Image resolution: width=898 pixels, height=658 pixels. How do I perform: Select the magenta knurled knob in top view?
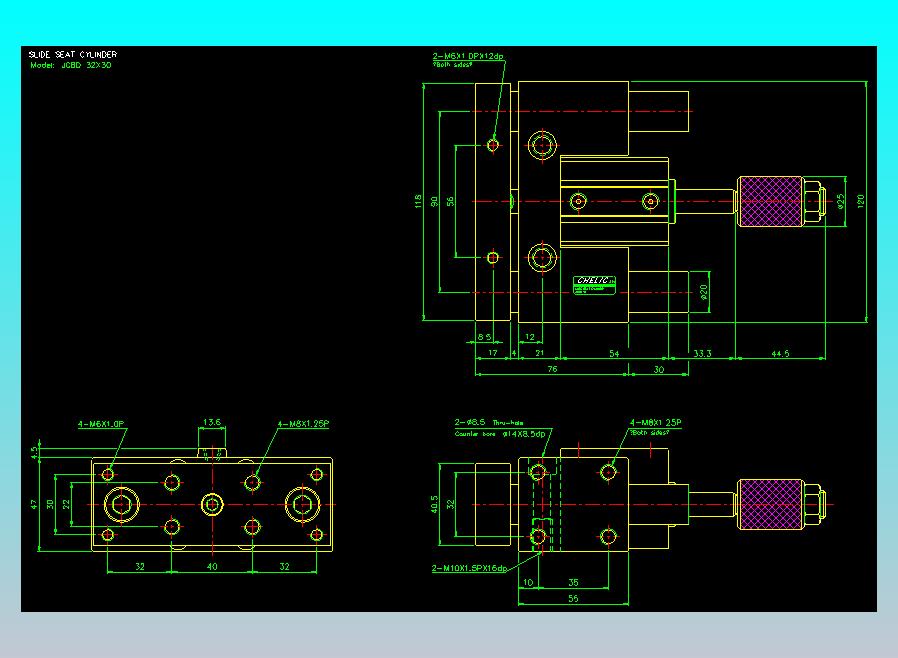(x=770, y=202)
